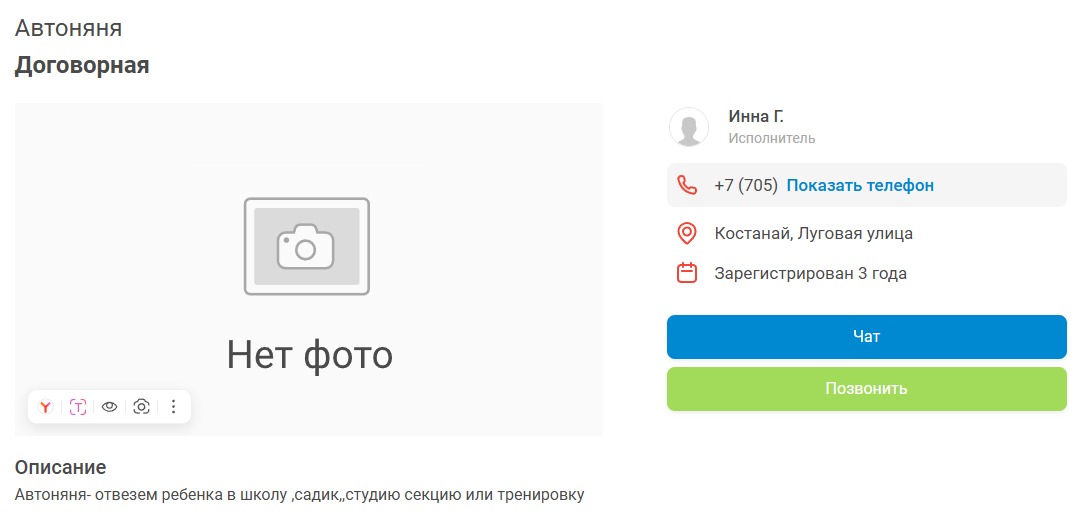The height and width of the screenshot is (522, 1088).
Task: Select the text recognition tool icon
Action: (78, 407)
